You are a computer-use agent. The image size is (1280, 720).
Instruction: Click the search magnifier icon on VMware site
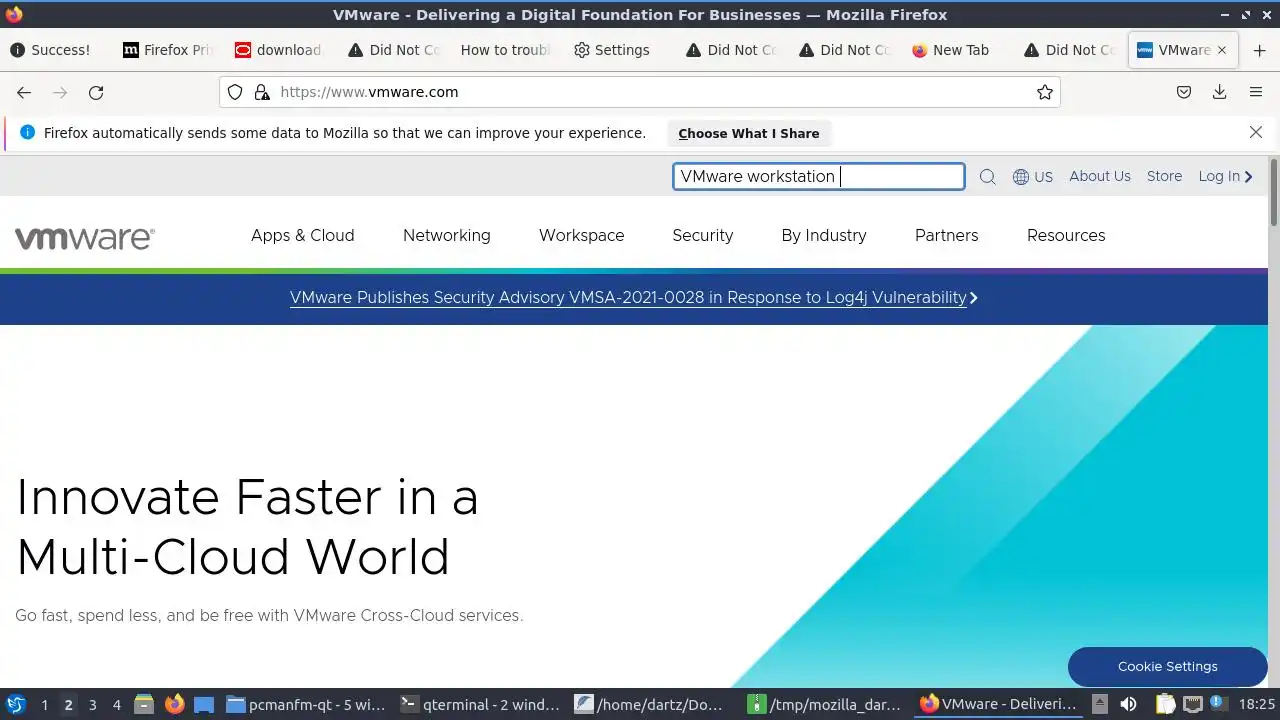(x=987, y=177)
